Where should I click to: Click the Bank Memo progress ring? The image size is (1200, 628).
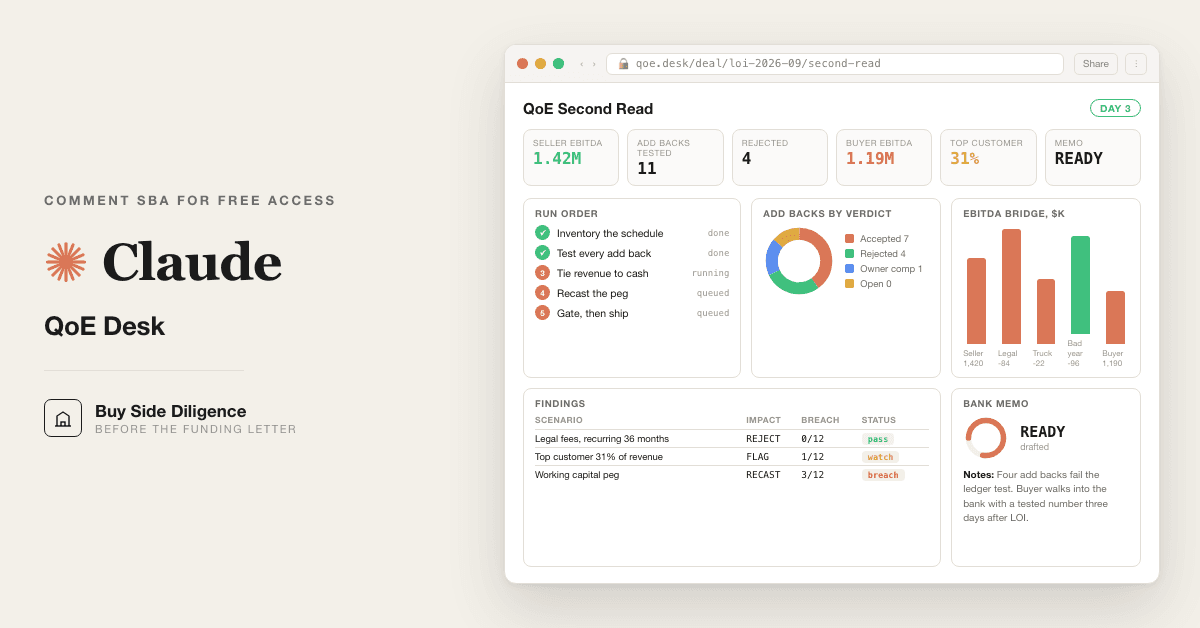coord(985,438)
